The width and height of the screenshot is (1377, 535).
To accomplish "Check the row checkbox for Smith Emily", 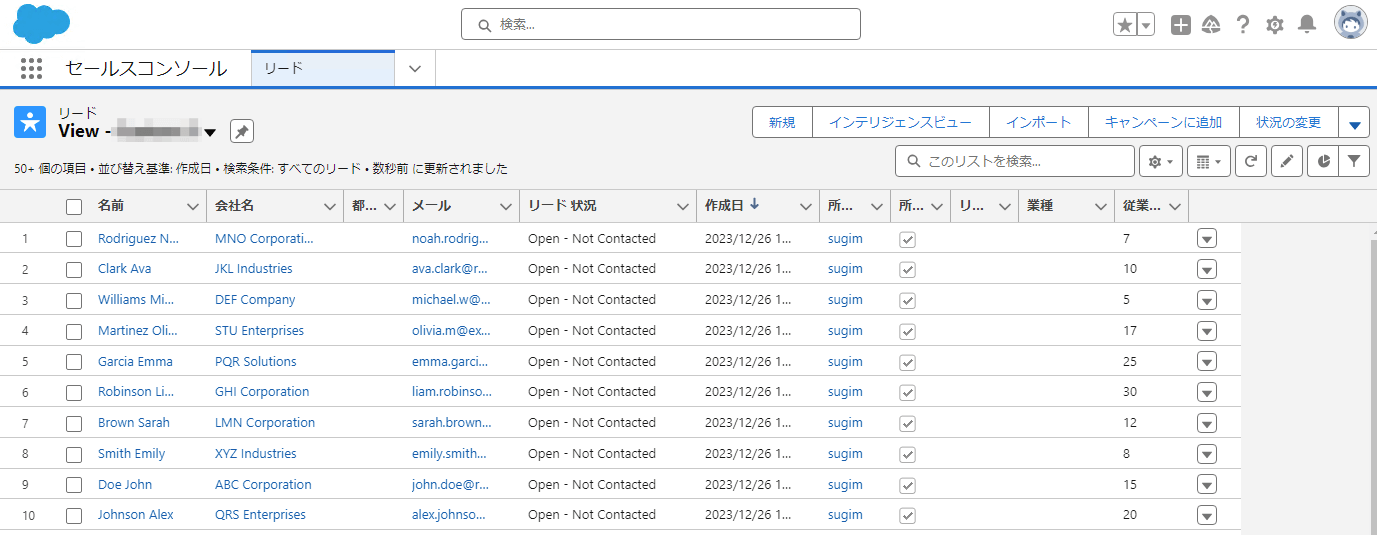I will [74, 454].
